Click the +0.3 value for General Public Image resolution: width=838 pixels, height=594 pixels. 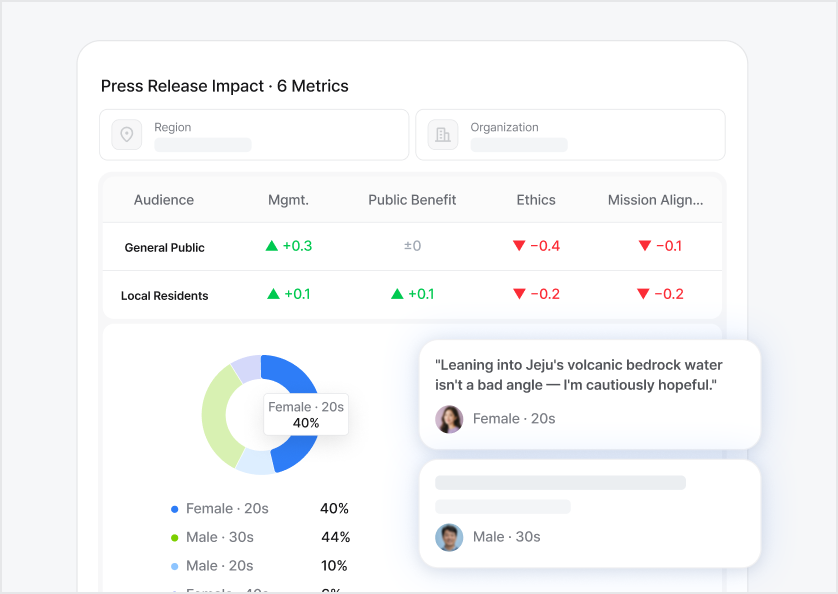[x=297, y=246]
